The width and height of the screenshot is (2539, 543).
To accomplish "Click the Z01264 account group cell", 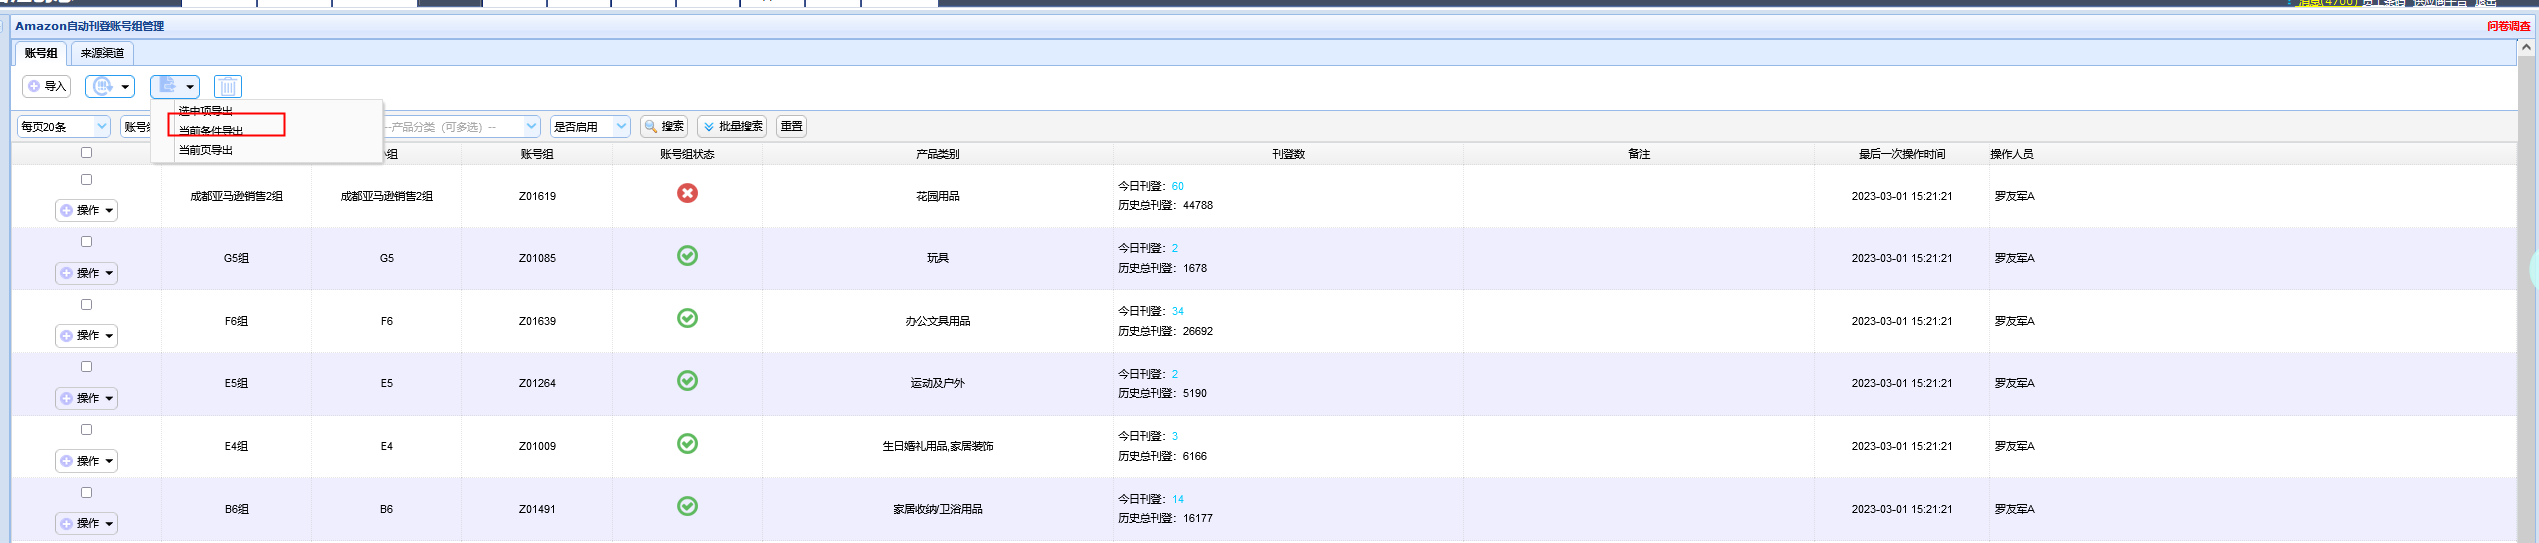I will (x=537, y=383).
